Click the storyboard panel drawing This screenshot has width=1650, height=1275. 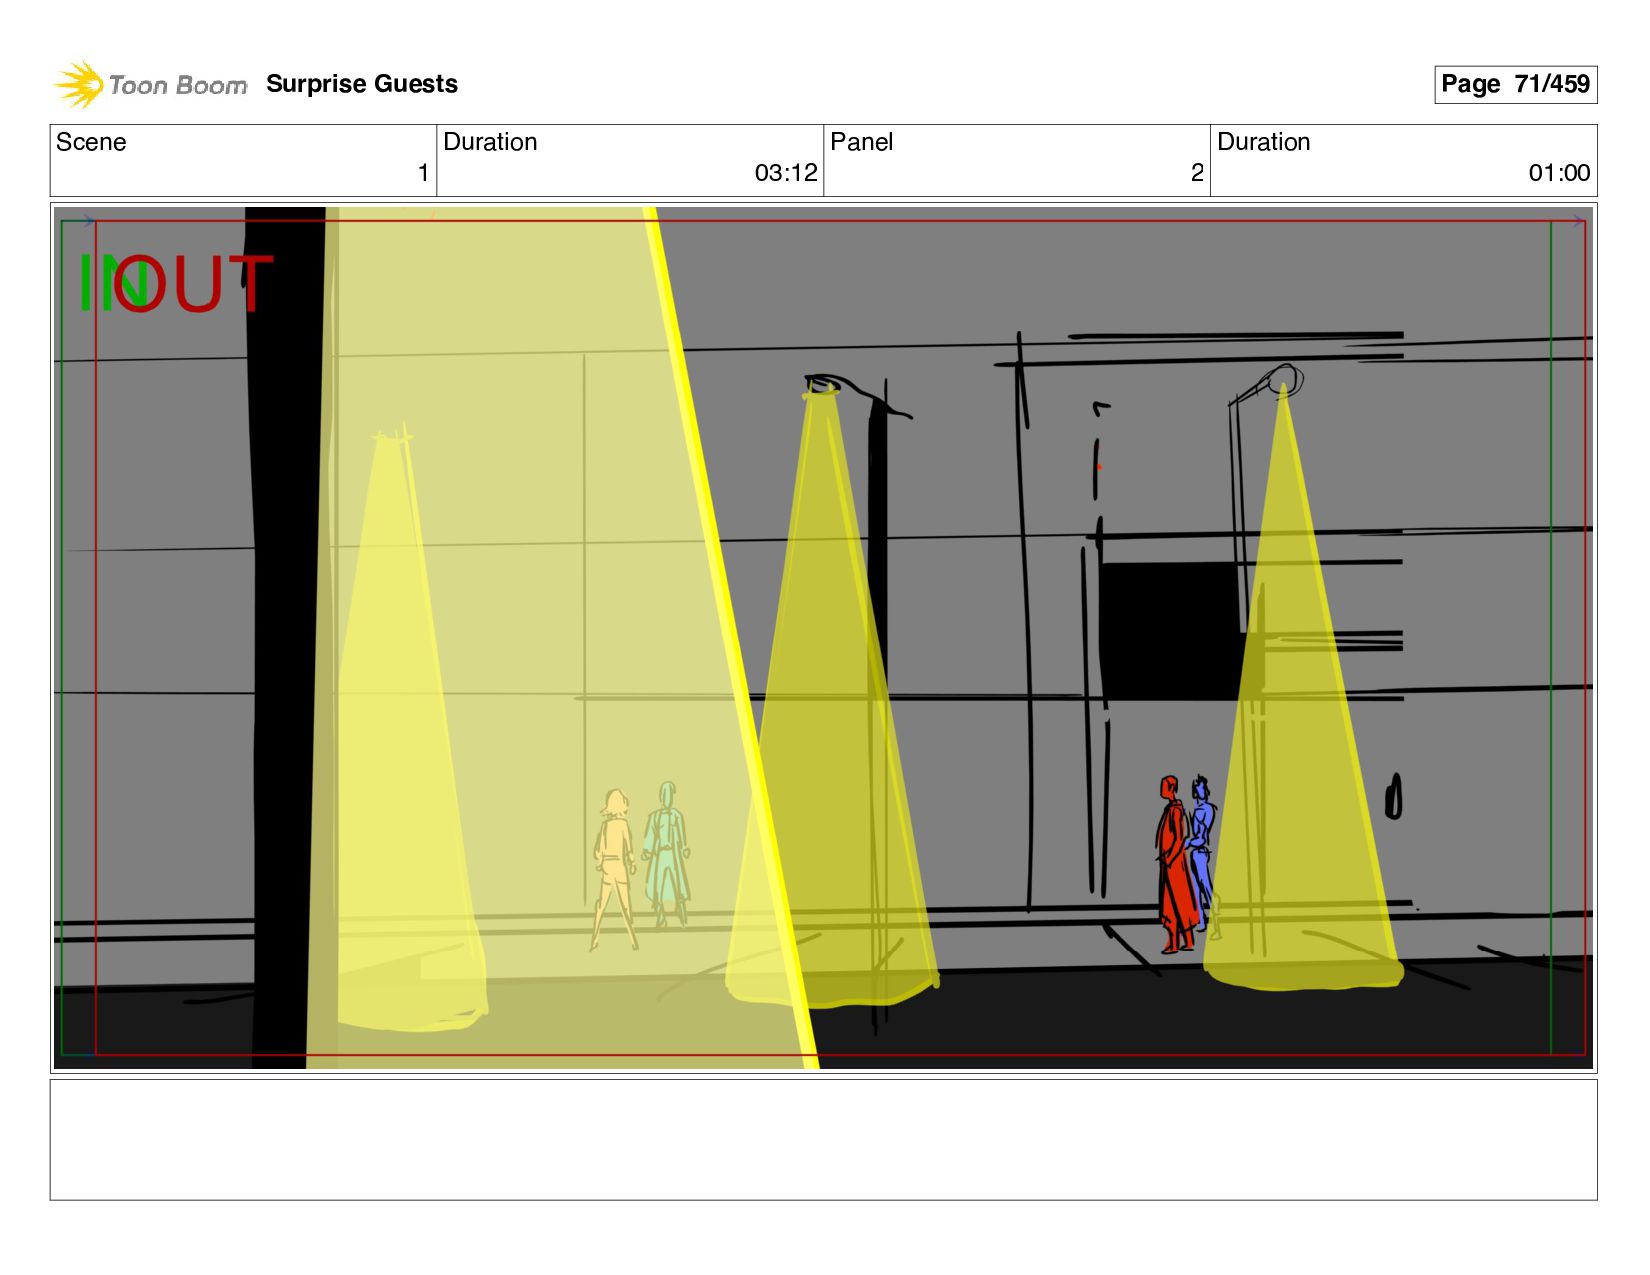[x=823, y=638]
